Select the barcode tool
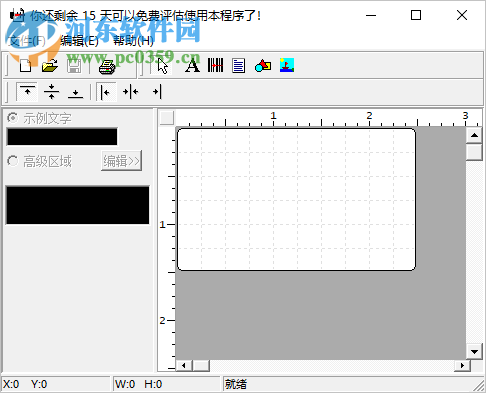Viewport: 486px width, 393px height. 215,65
